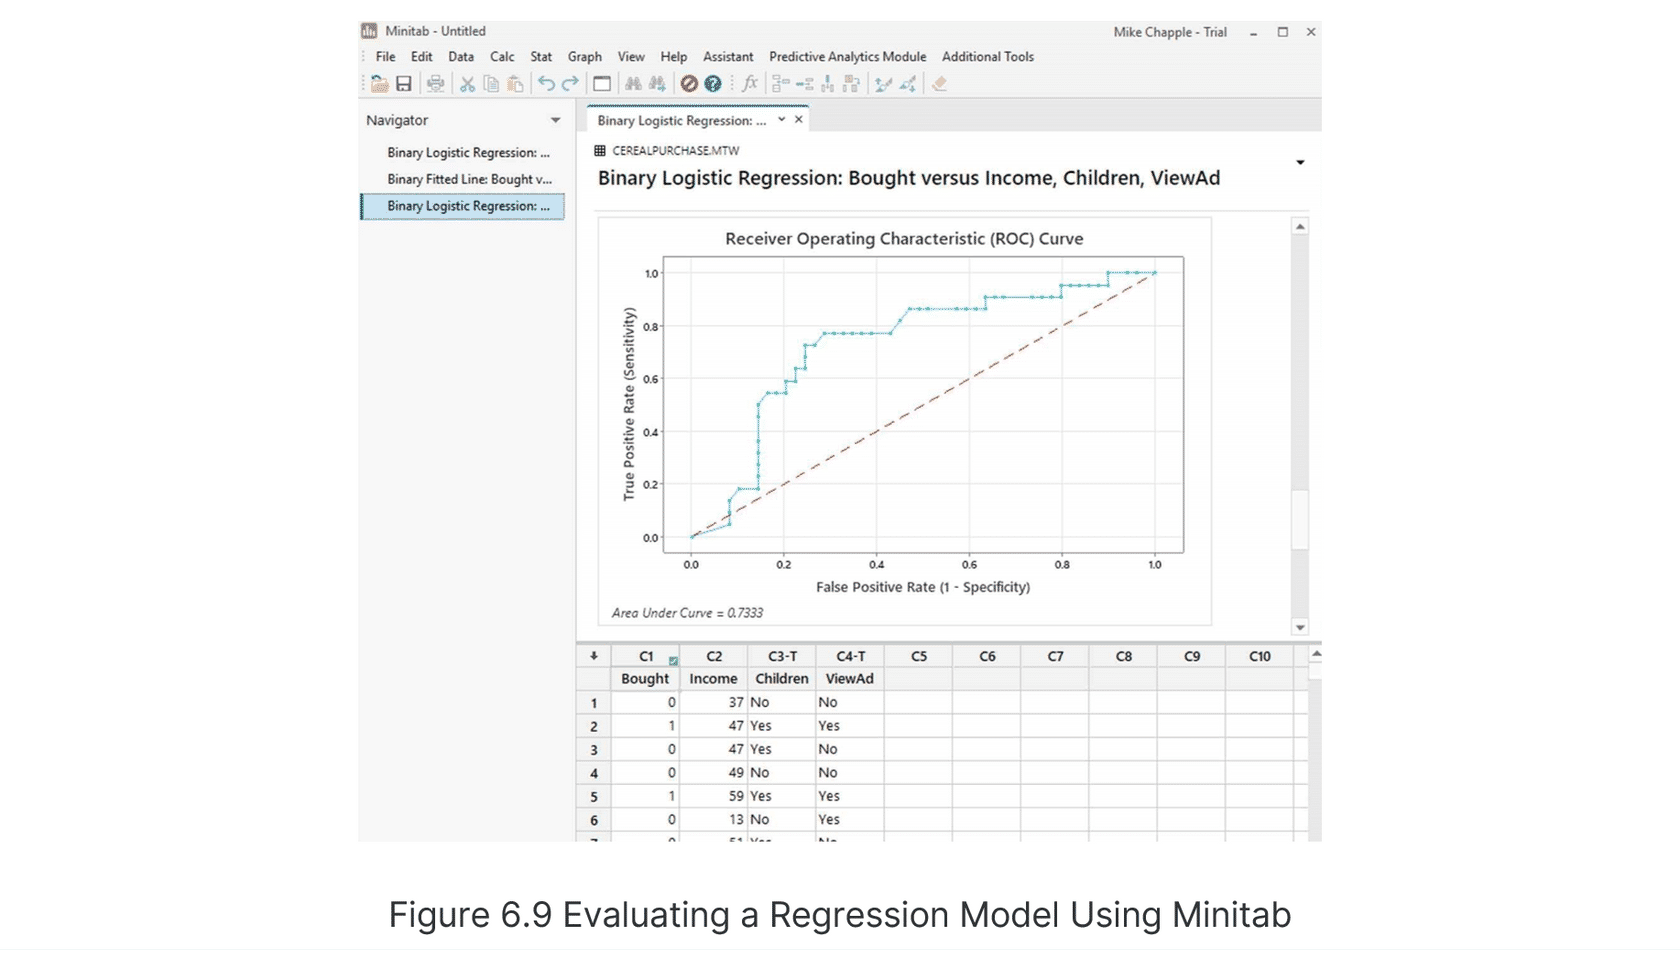The height and width of the screenshot is (956, 1680).
Task: Click worksheet scroll-up arrow
Action: click(1316, 654)
